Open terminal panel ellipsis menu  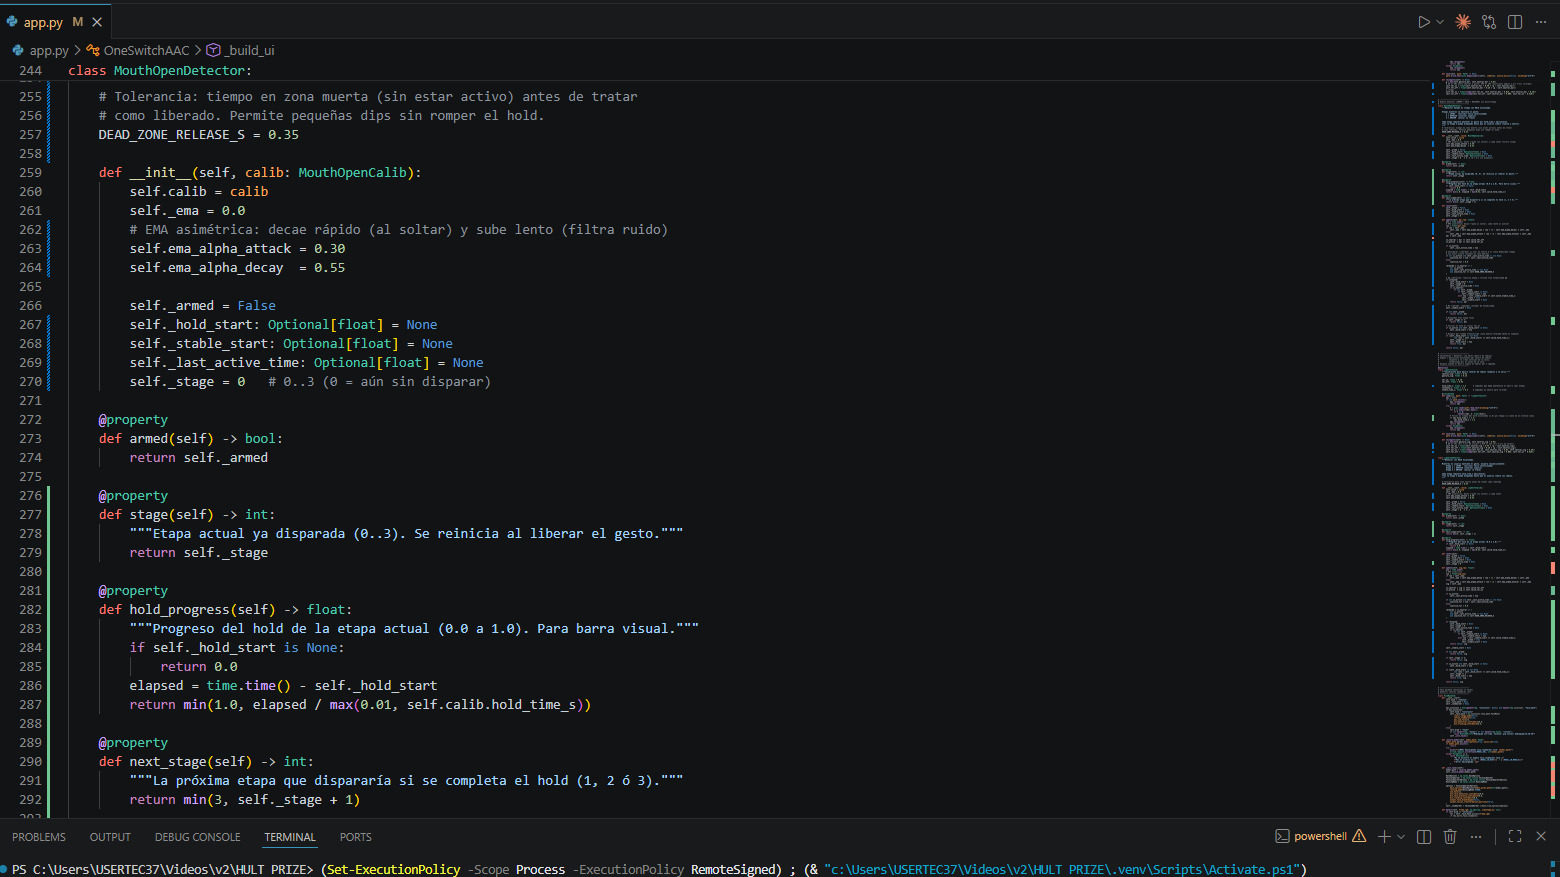(1476, 836)
